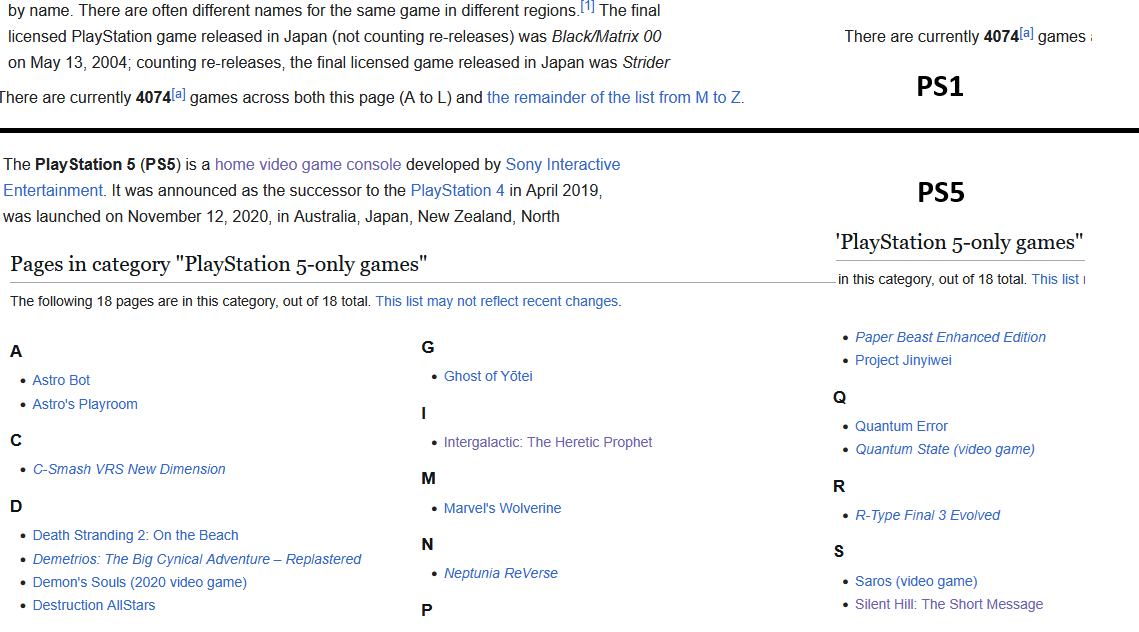1139x632 pixels.
Task: Click the letter P section heading
Action: point(427,610)
